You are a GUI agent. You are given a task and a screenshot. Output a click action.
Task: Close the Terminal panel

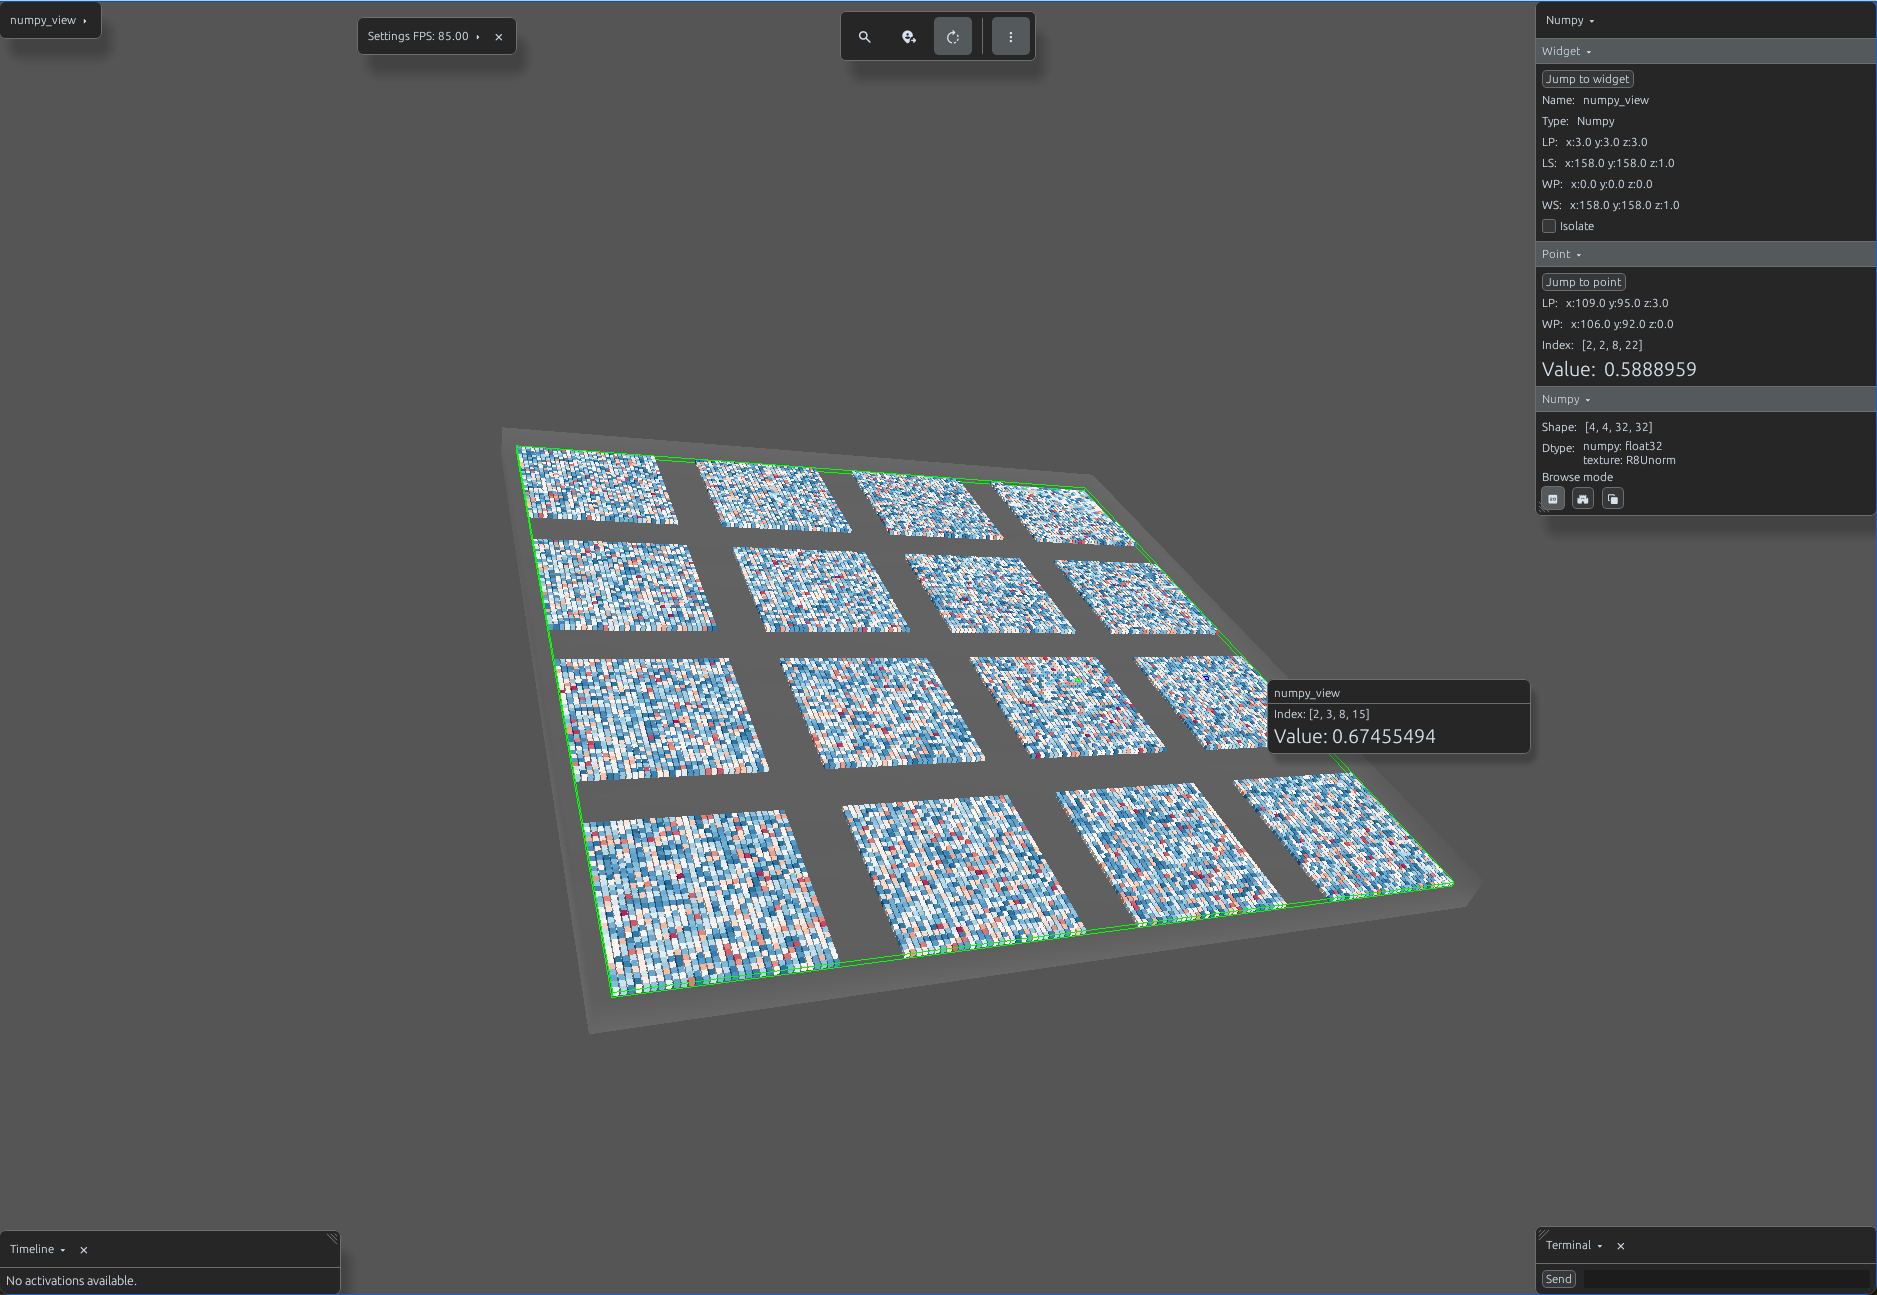click(x=1621, y=1246)
